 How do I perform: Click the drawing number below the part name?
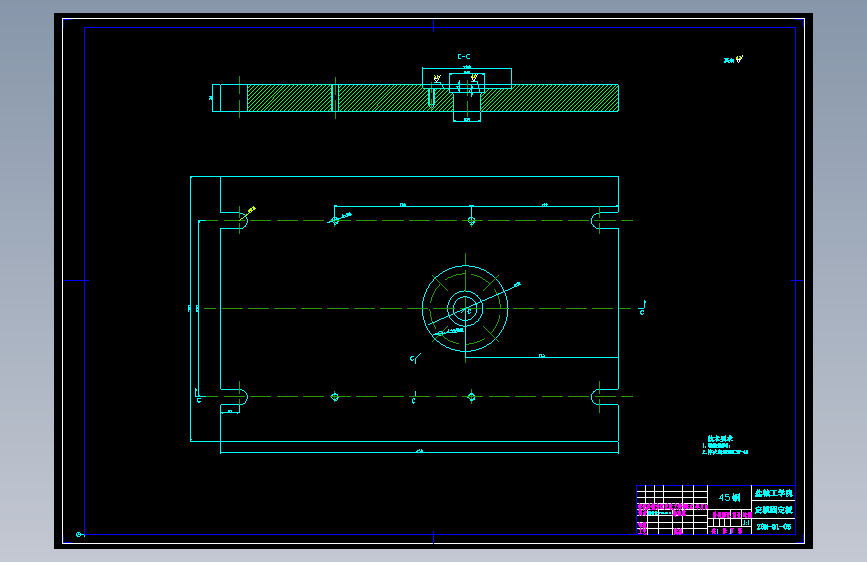click(774, 527)
